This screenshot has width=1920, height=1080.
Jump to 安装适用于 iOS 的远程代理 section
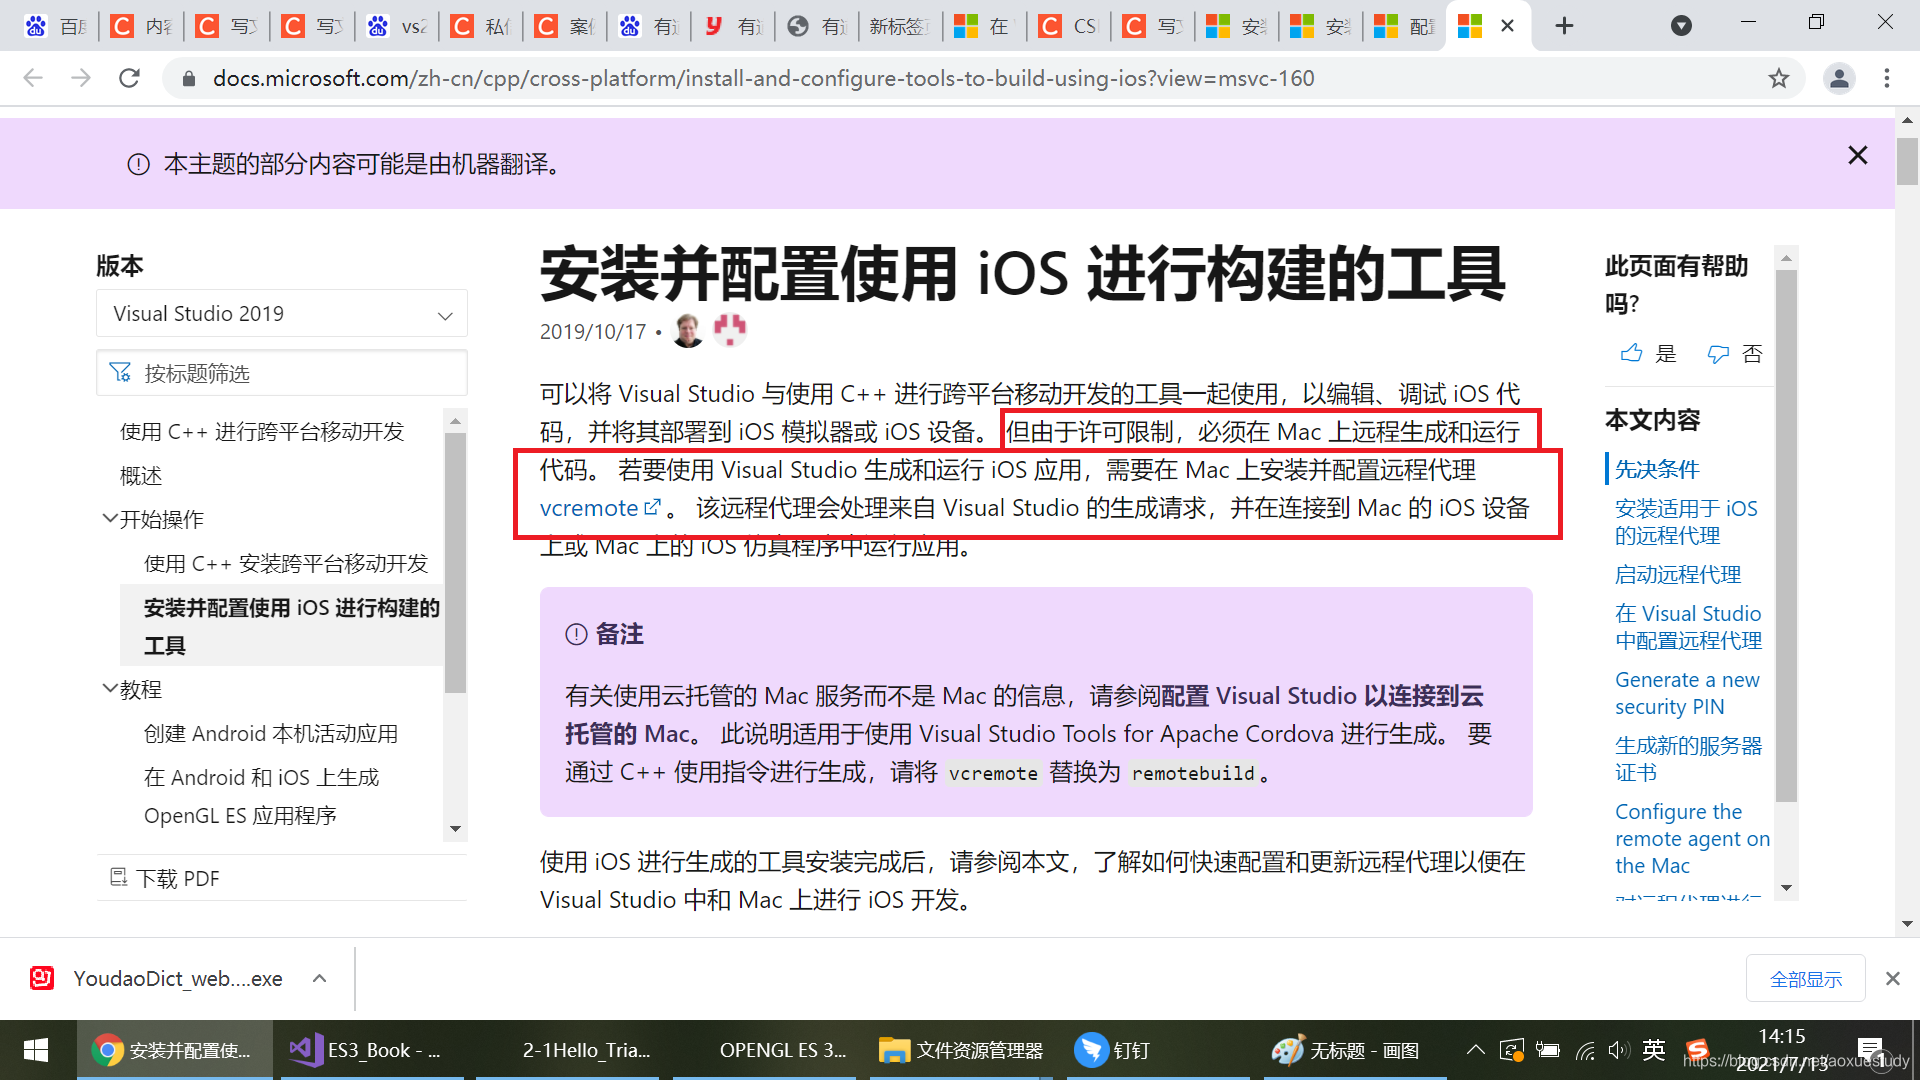pyautogui.click(x=1686, y=522)
